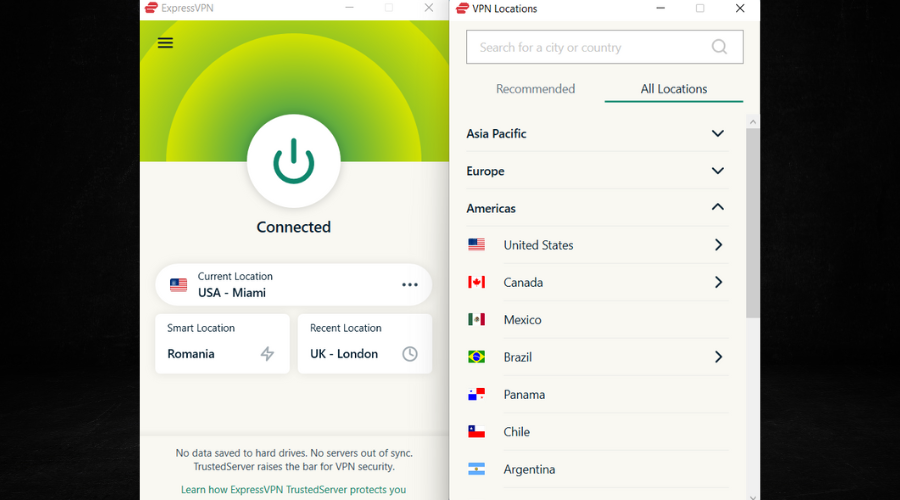Screen dimensions: 900x500
Task: Expand the Europe region
Action: 597,171
